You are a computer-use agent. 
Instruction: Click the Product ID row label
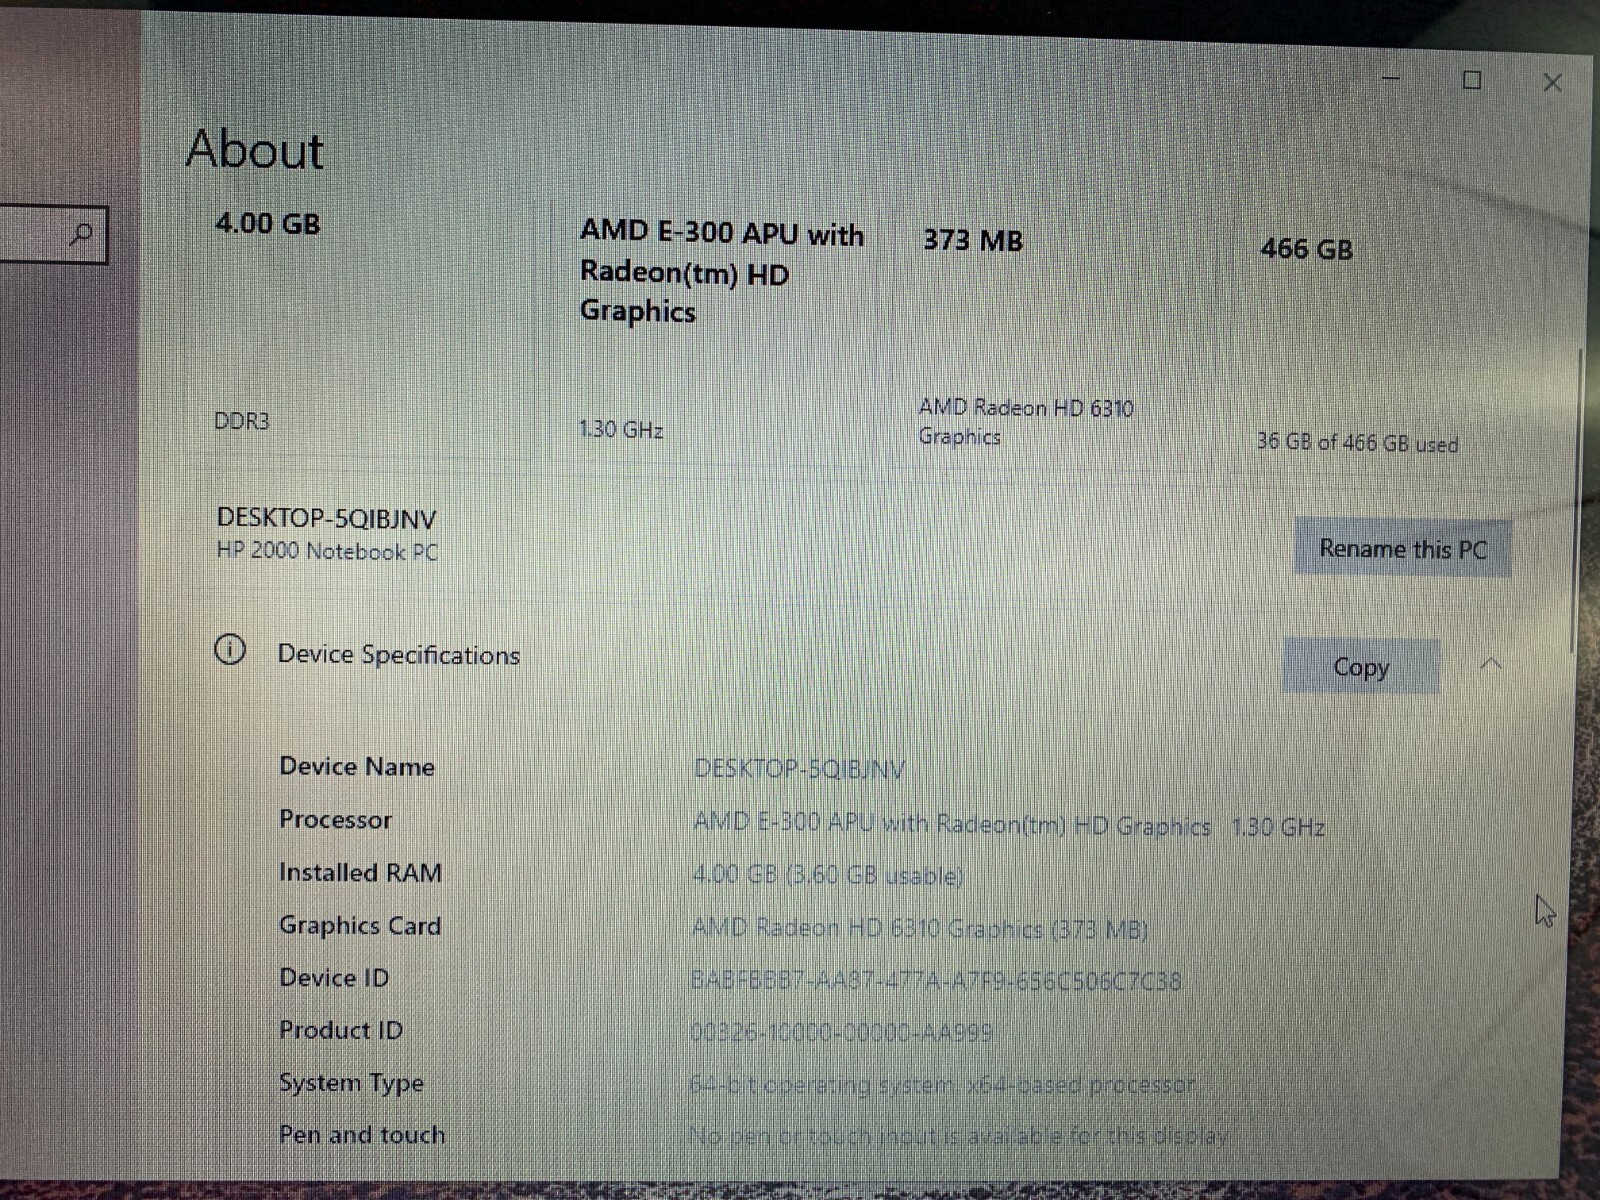point(341,1029)
